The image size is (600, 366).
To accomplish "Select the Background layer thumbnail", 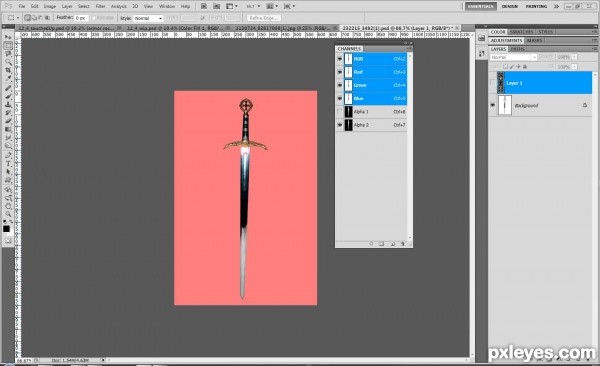I will click(505, 105).
